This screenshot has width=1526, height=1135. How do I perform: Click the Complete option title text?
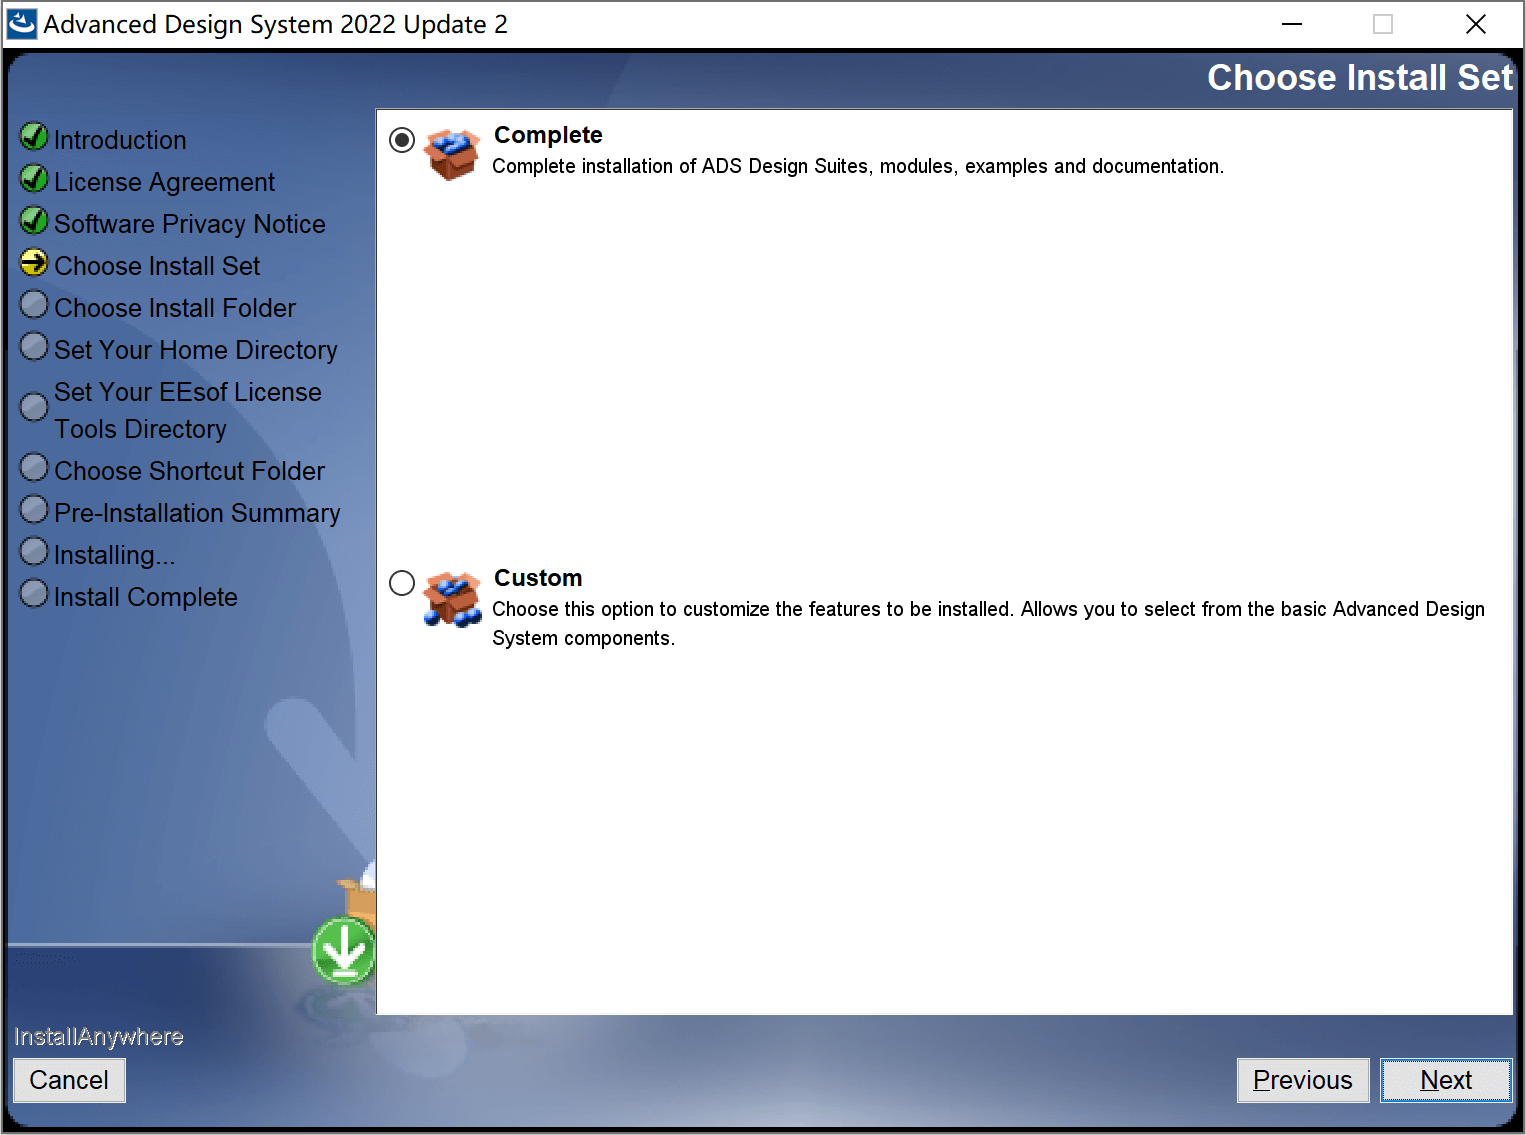(548, 135)
